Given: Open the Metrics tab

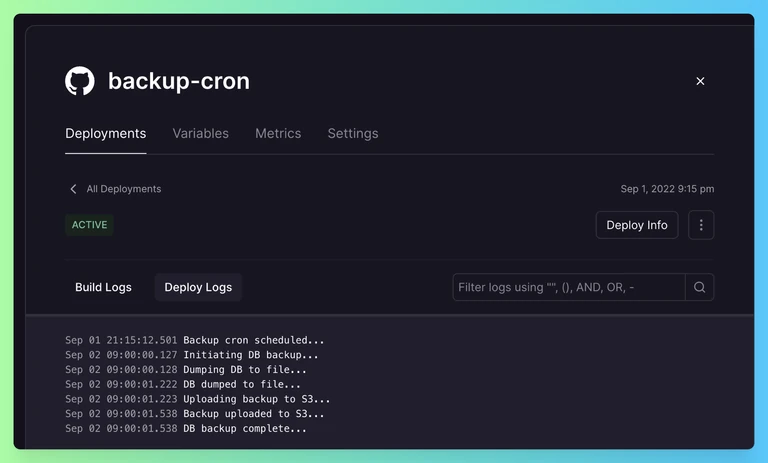Looking at the screenshot, I should [x=278, y=133].
